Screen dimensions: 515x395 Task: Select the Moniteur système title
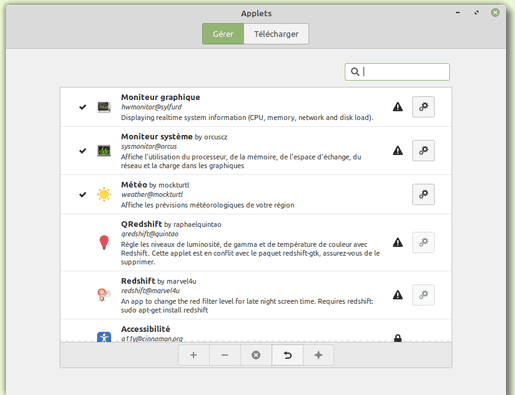pyautogui.click(x=157, y=137)
